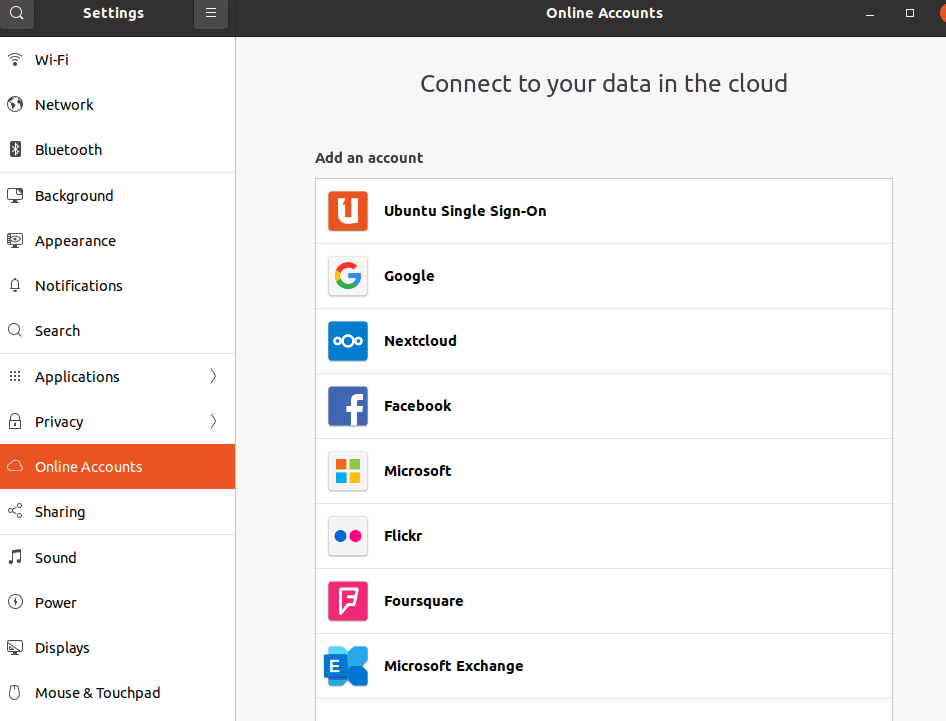Go to Sound settings
This screenshot has width=946, height=721.
pos(118,557)
